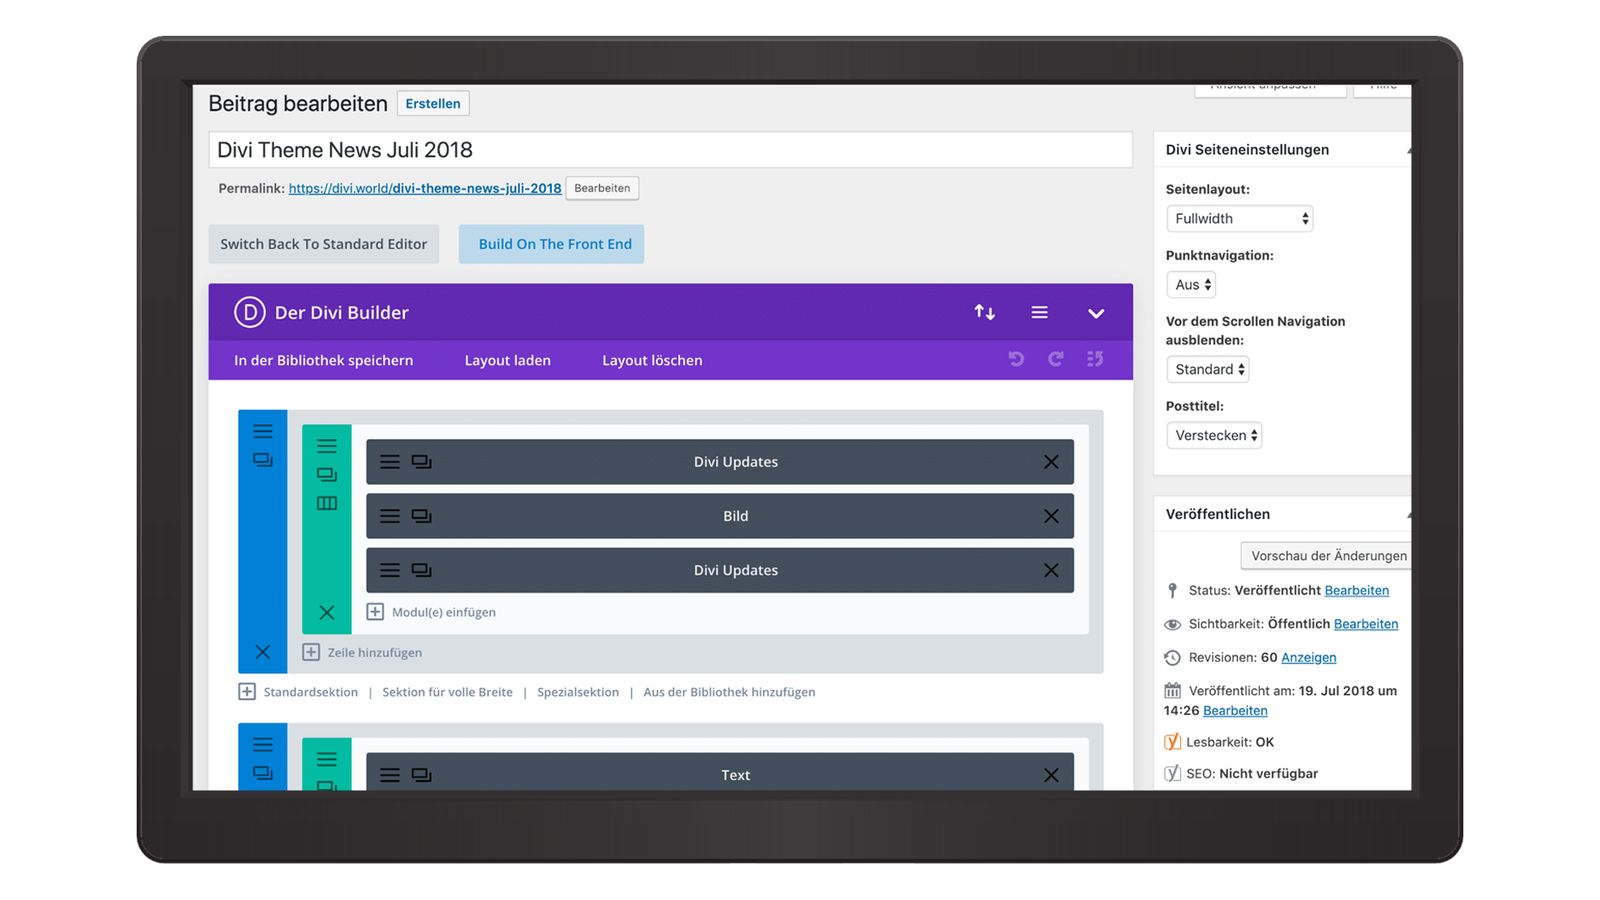This screenshot has width=1600, height=900.
Task: Click Switch Back To Standard Editor
Action: click(323, 244)
